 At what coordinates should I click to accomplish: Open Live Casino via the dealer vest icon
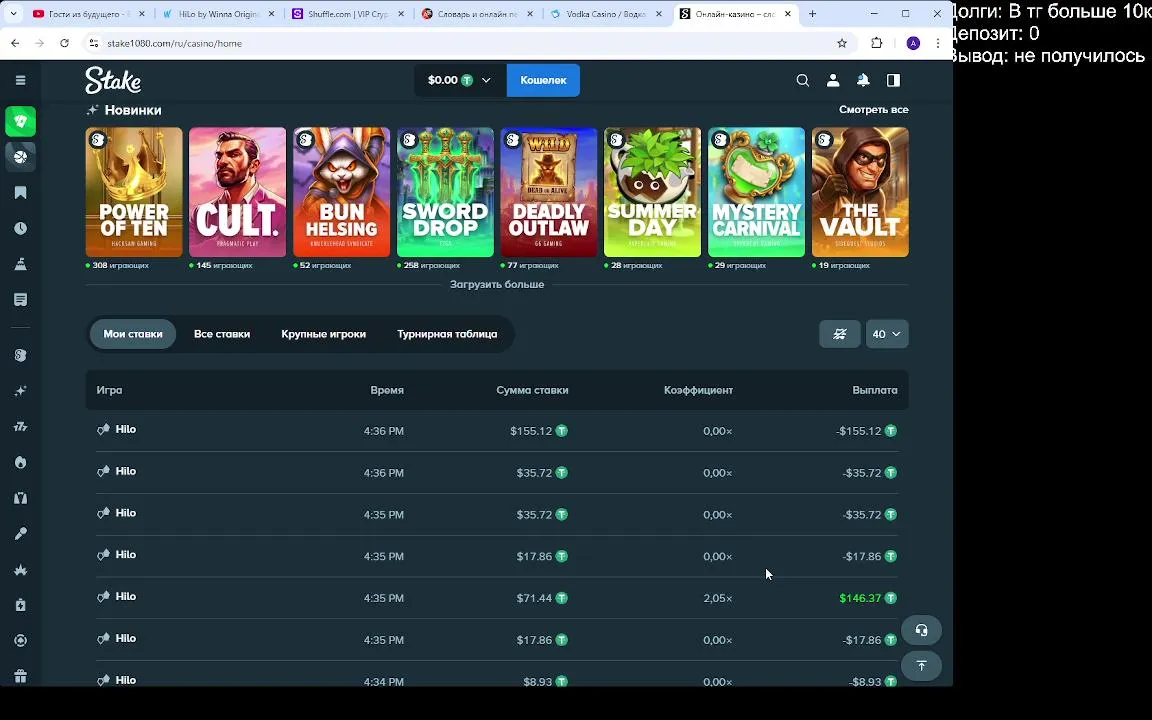(21, 498)
